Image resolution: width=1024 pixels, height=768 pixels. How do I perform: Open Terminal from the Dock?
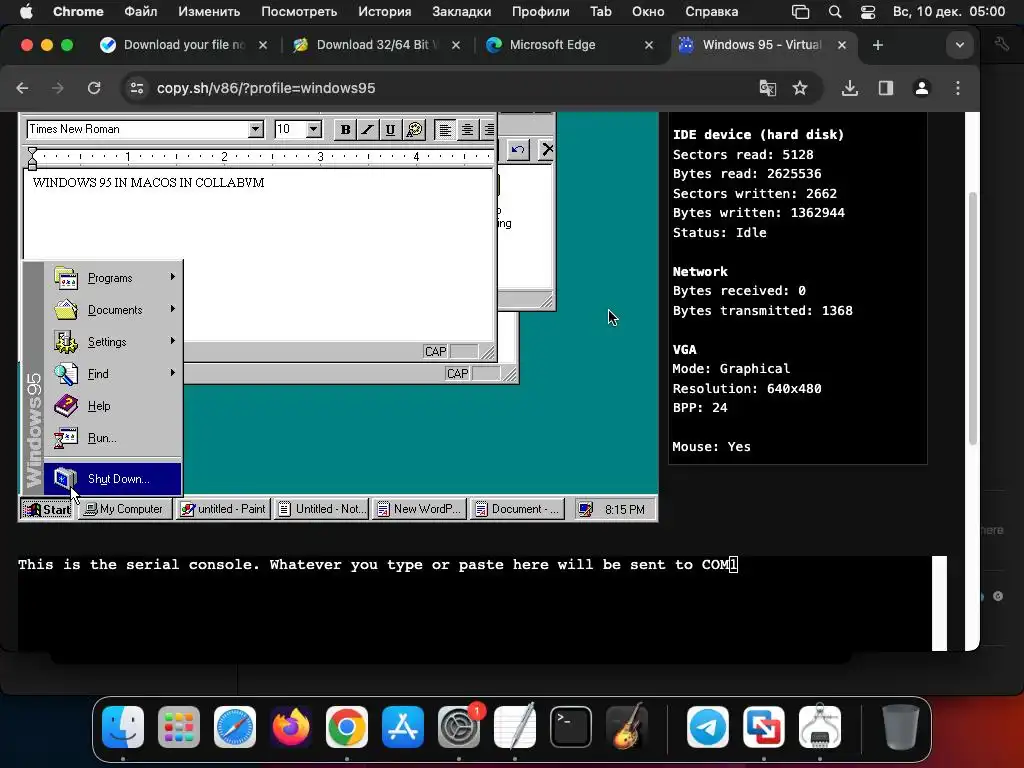click(571, 727)
